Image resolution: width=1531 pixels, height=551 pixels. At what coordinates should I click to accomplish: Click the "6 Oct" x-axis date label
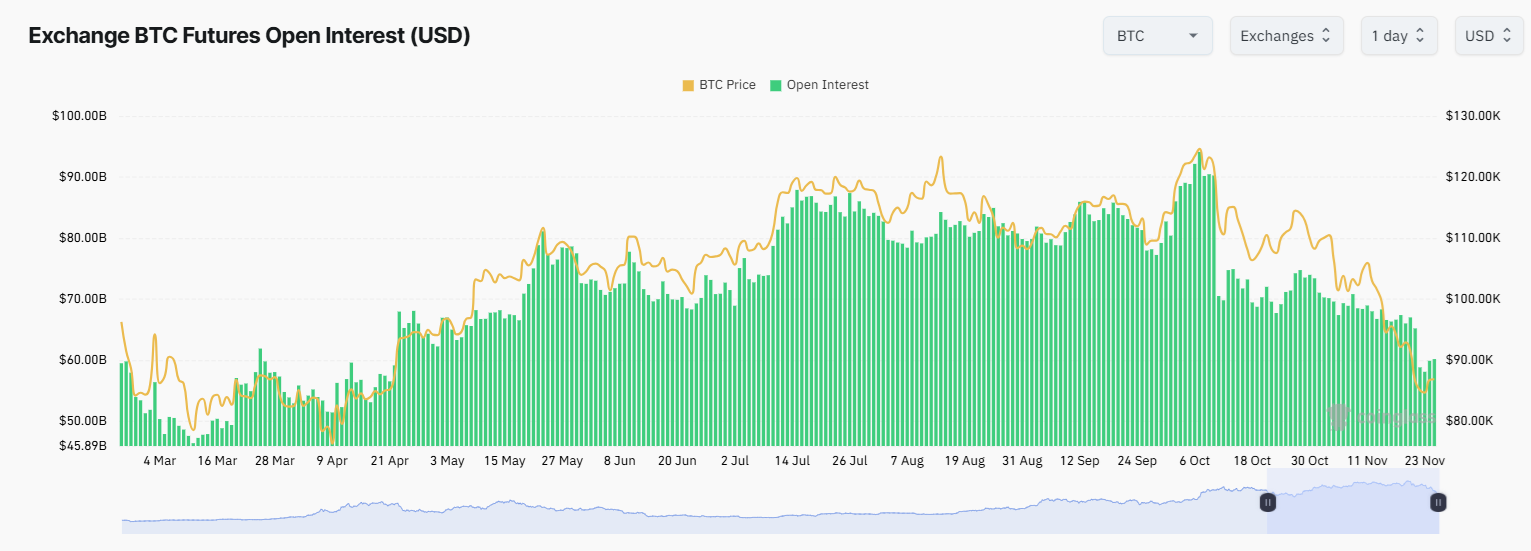(x=1194, y=461)
